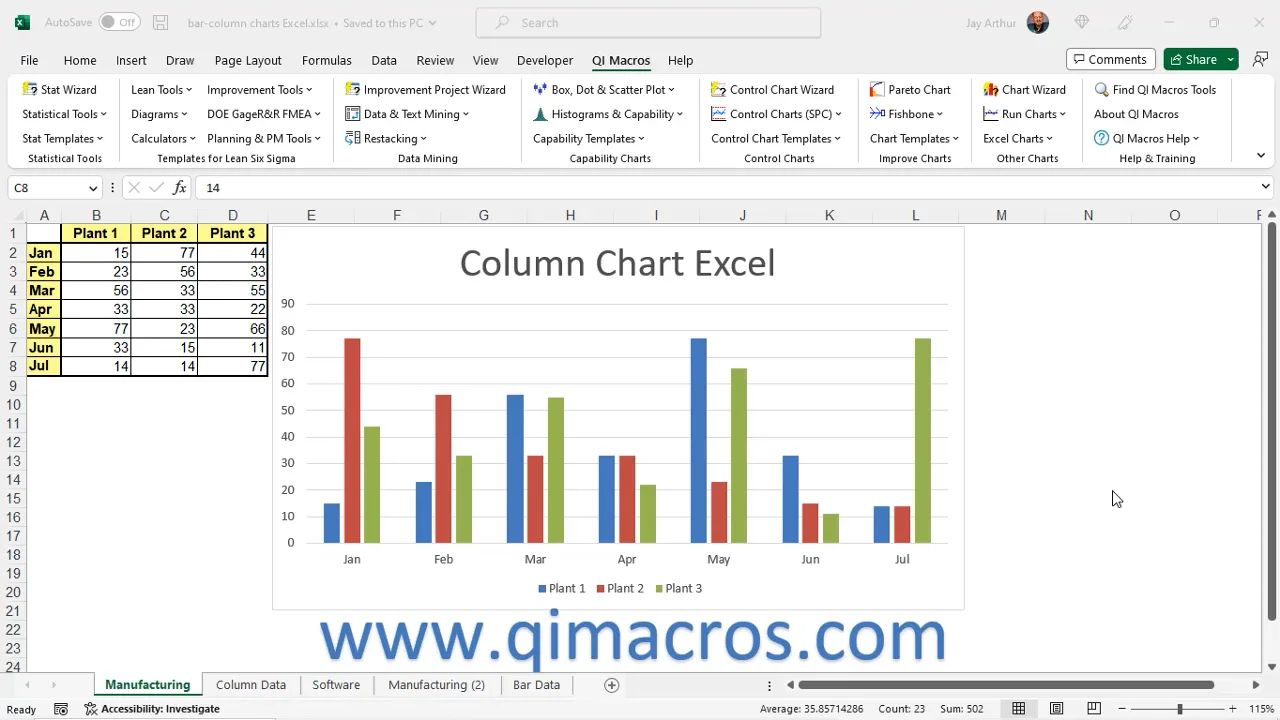Open the Chart Wizard
This screenshot has height=720, width=1280.
[1024, 89]
